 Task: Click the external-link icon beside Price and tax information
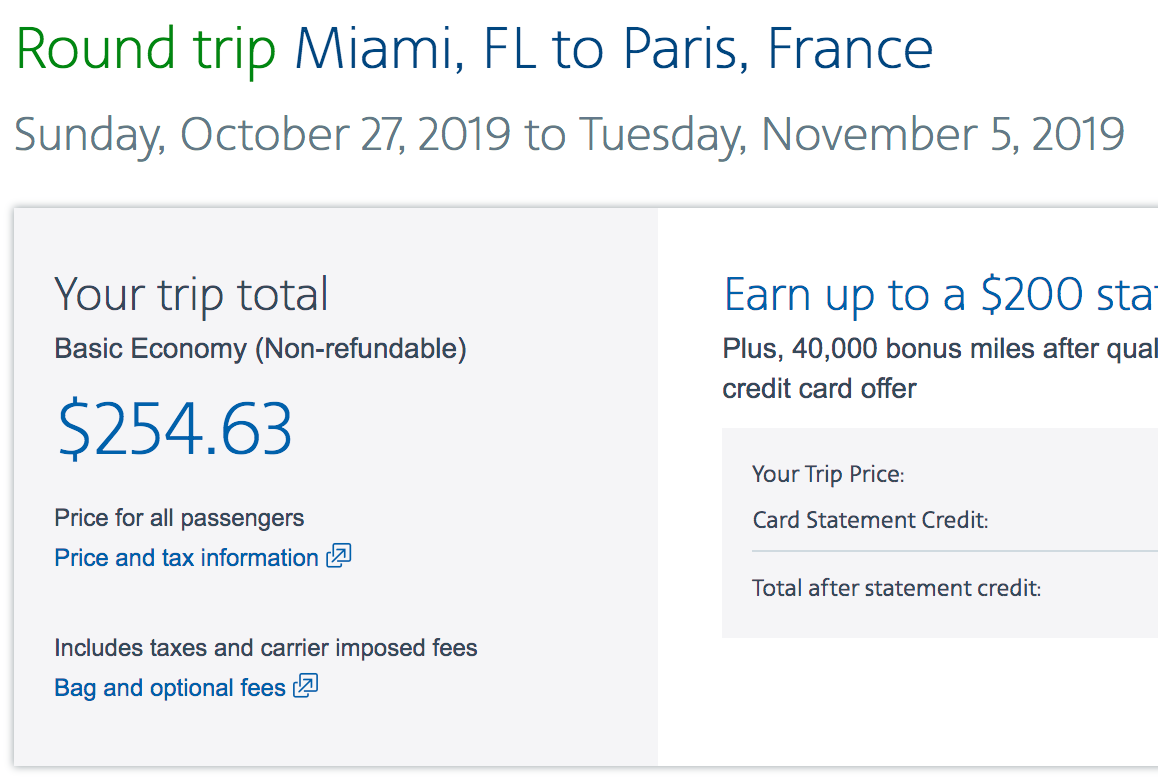click(x=338, y=555)
